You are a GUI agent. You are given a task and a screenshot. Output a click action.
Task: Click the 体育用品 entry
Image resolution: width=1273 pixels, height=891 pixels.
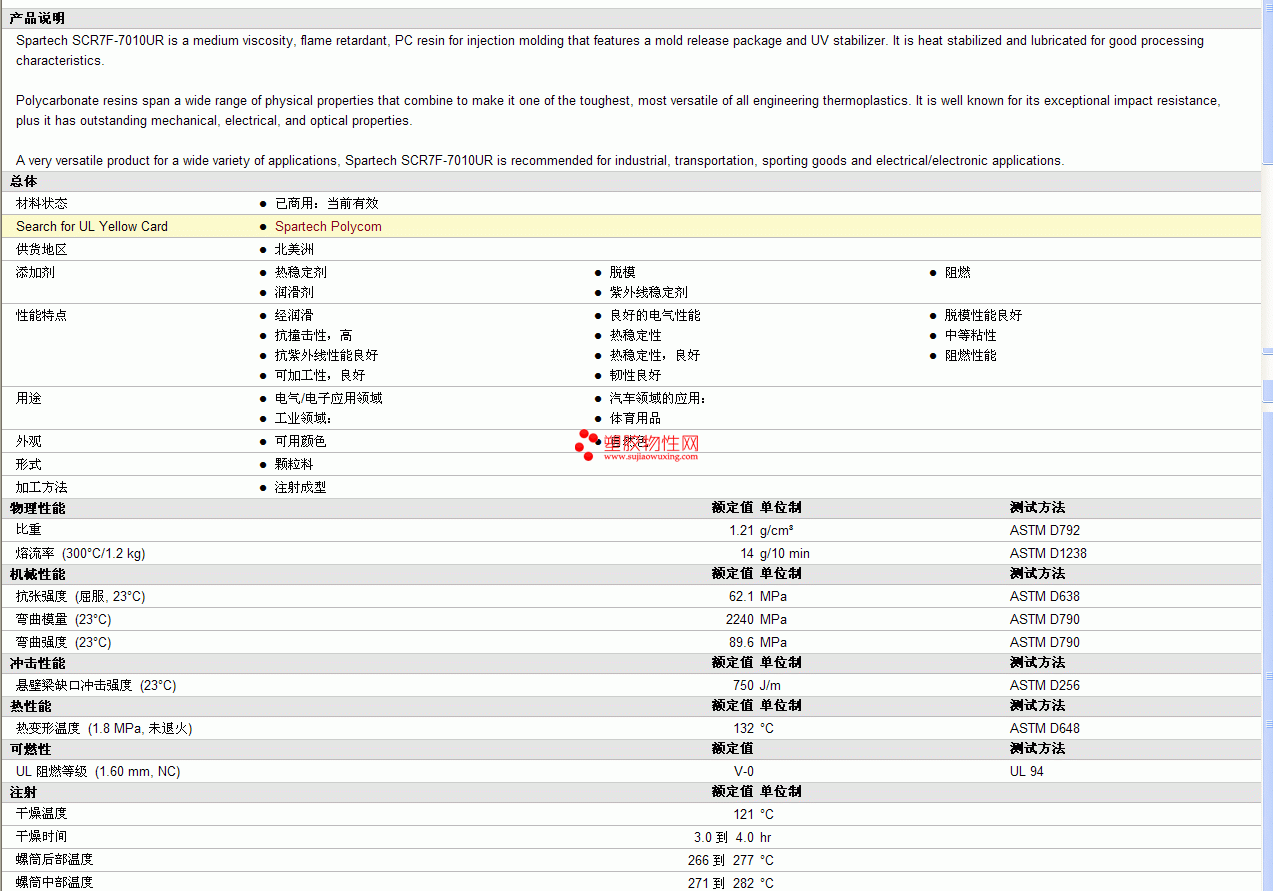[x=636, y=418]
